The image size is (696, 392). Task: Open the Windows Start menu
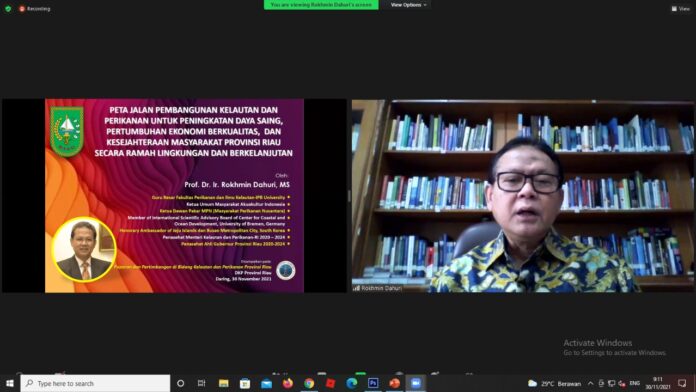(10, 383)
